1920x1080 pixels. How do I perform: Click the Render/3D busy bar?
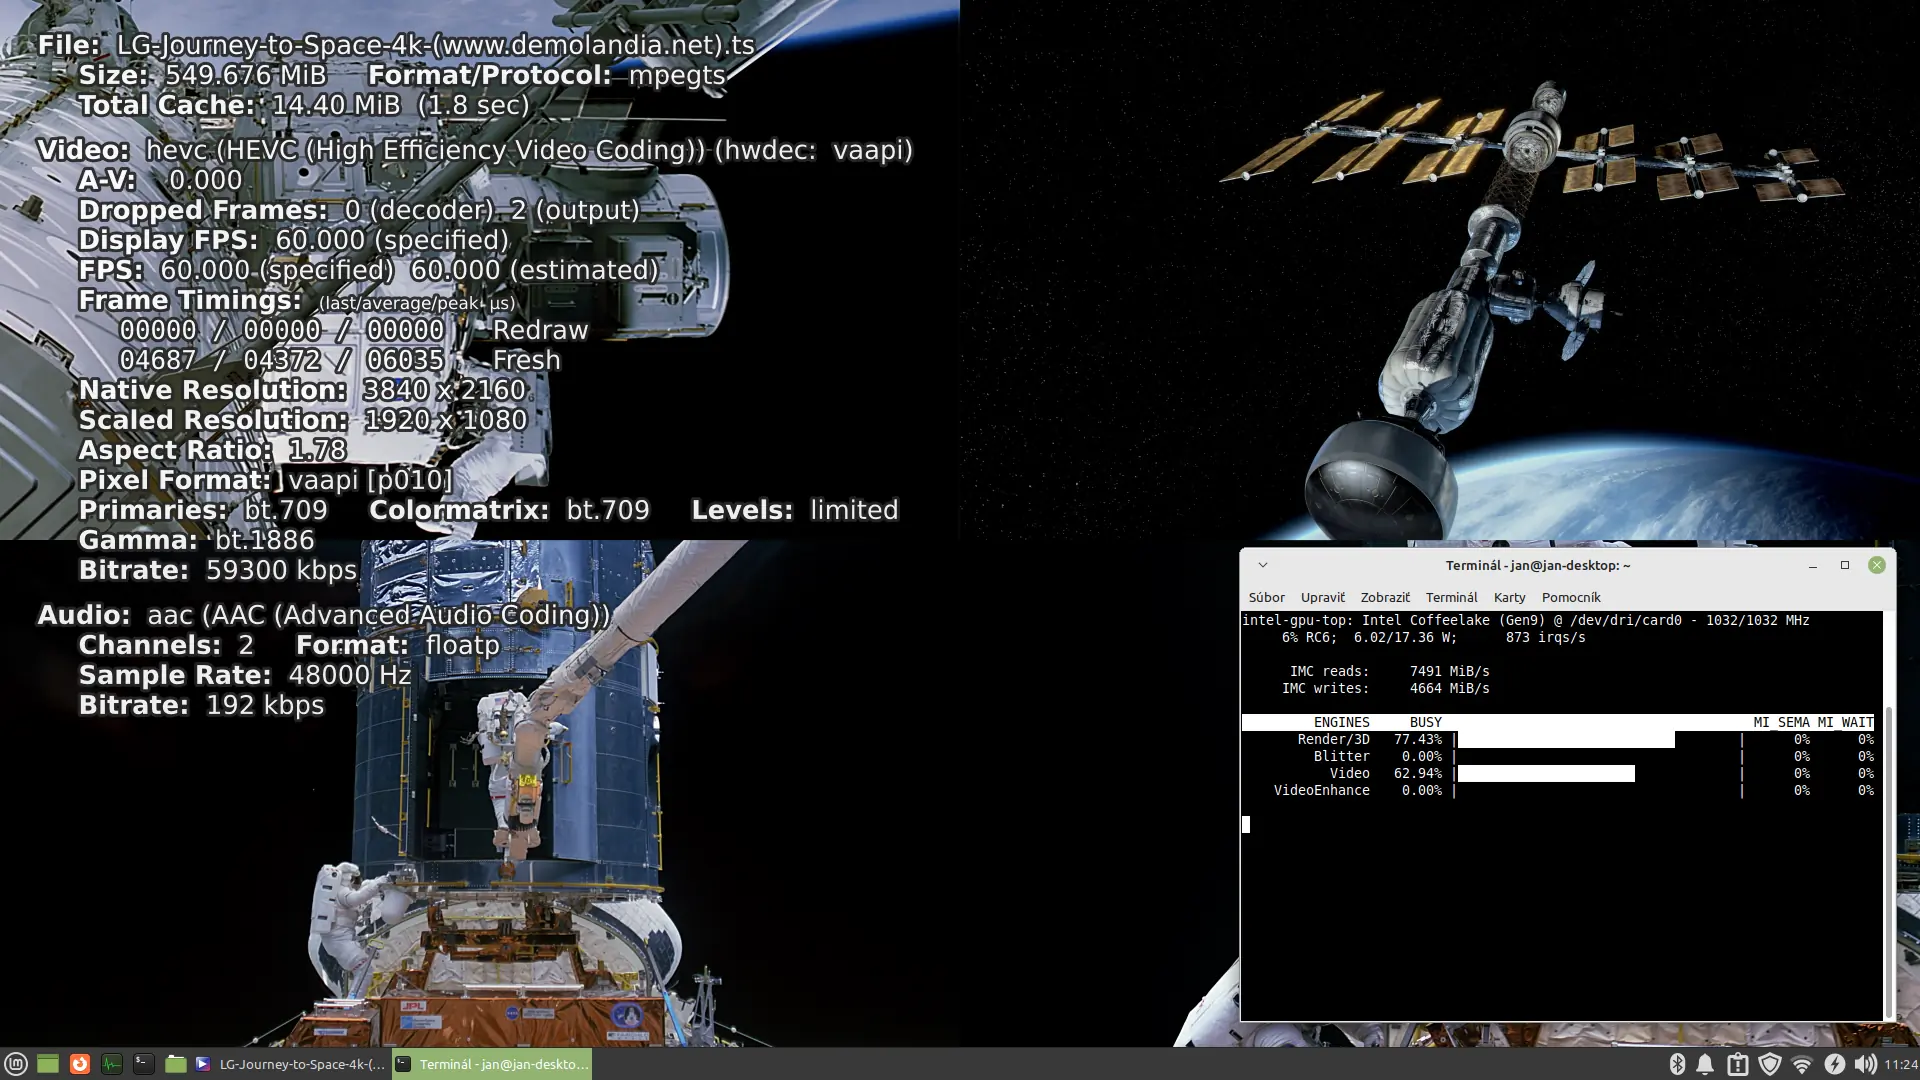(x=1566, y=739)
